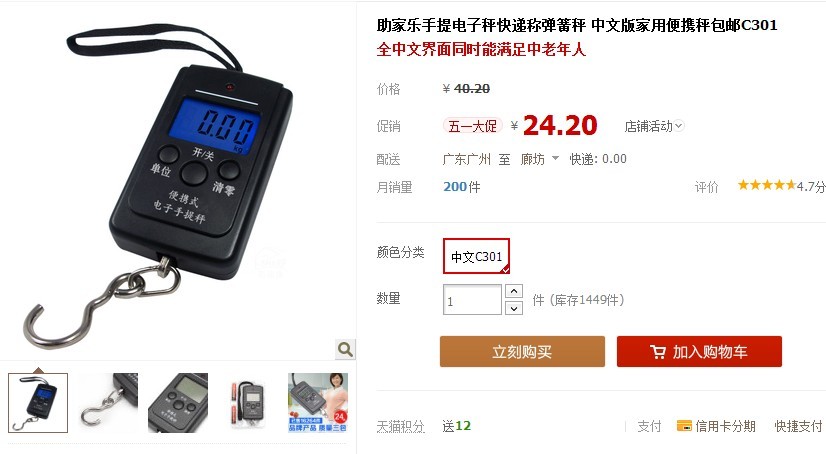The width and height of the screenshot is (826, 454).
Task: Select the hook close-up thumbnail
Action: pyautogui.click(x=108, y=403)
